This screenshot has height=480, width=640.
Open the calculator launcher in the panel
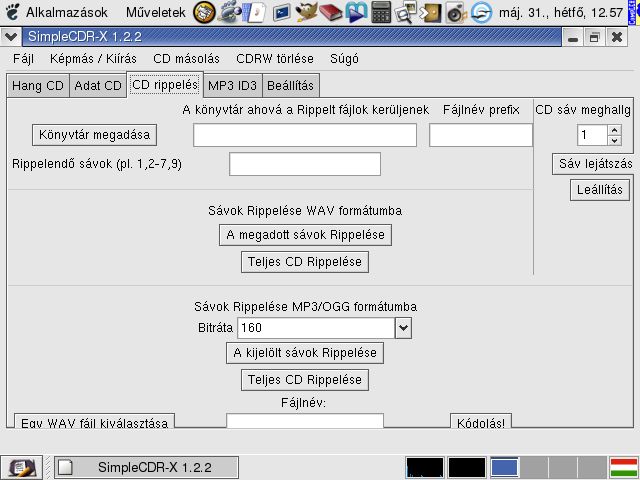[381, 12]
